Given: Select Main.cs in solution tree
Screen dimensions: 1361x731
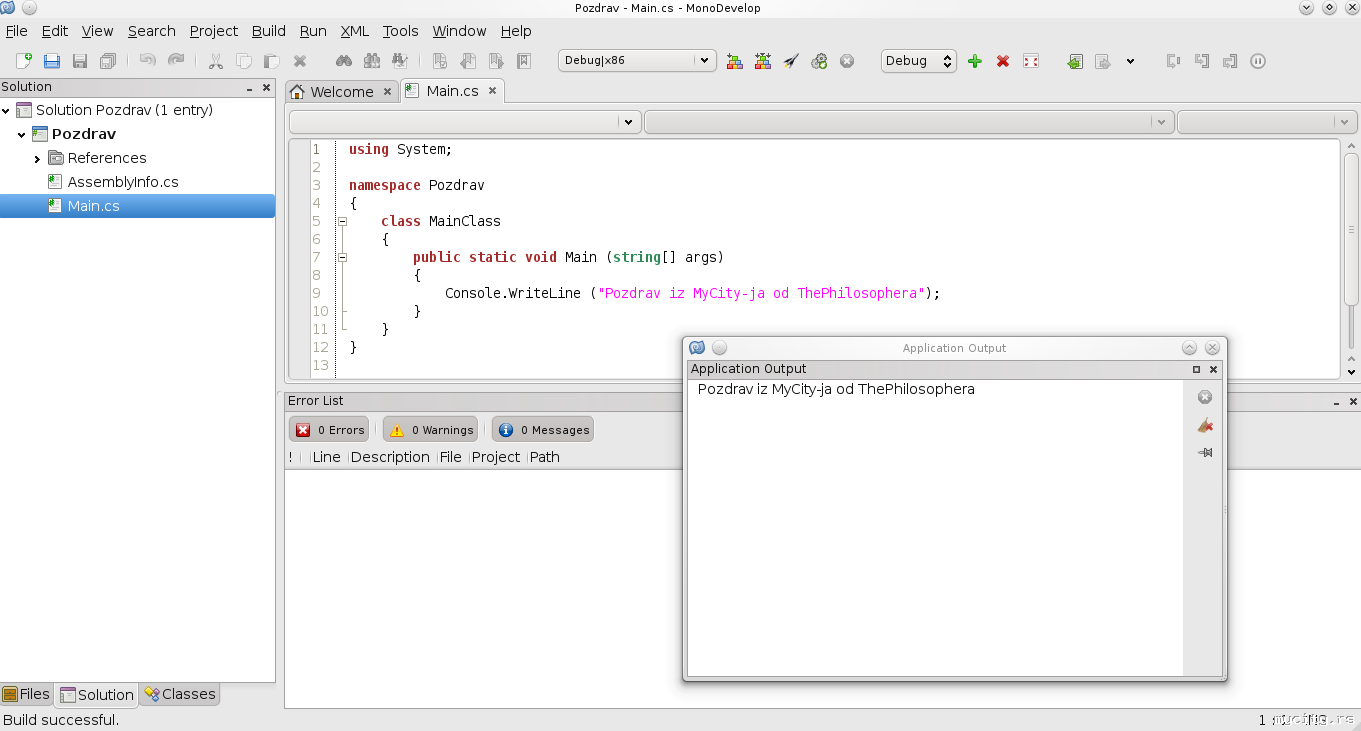Looking at the screenshot, I should click(x=137, y=206).
